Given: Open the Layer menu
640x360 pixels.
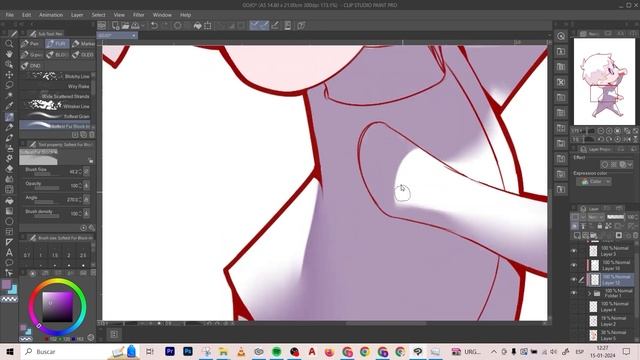Looking at the screenshot, I should (77, 15).
